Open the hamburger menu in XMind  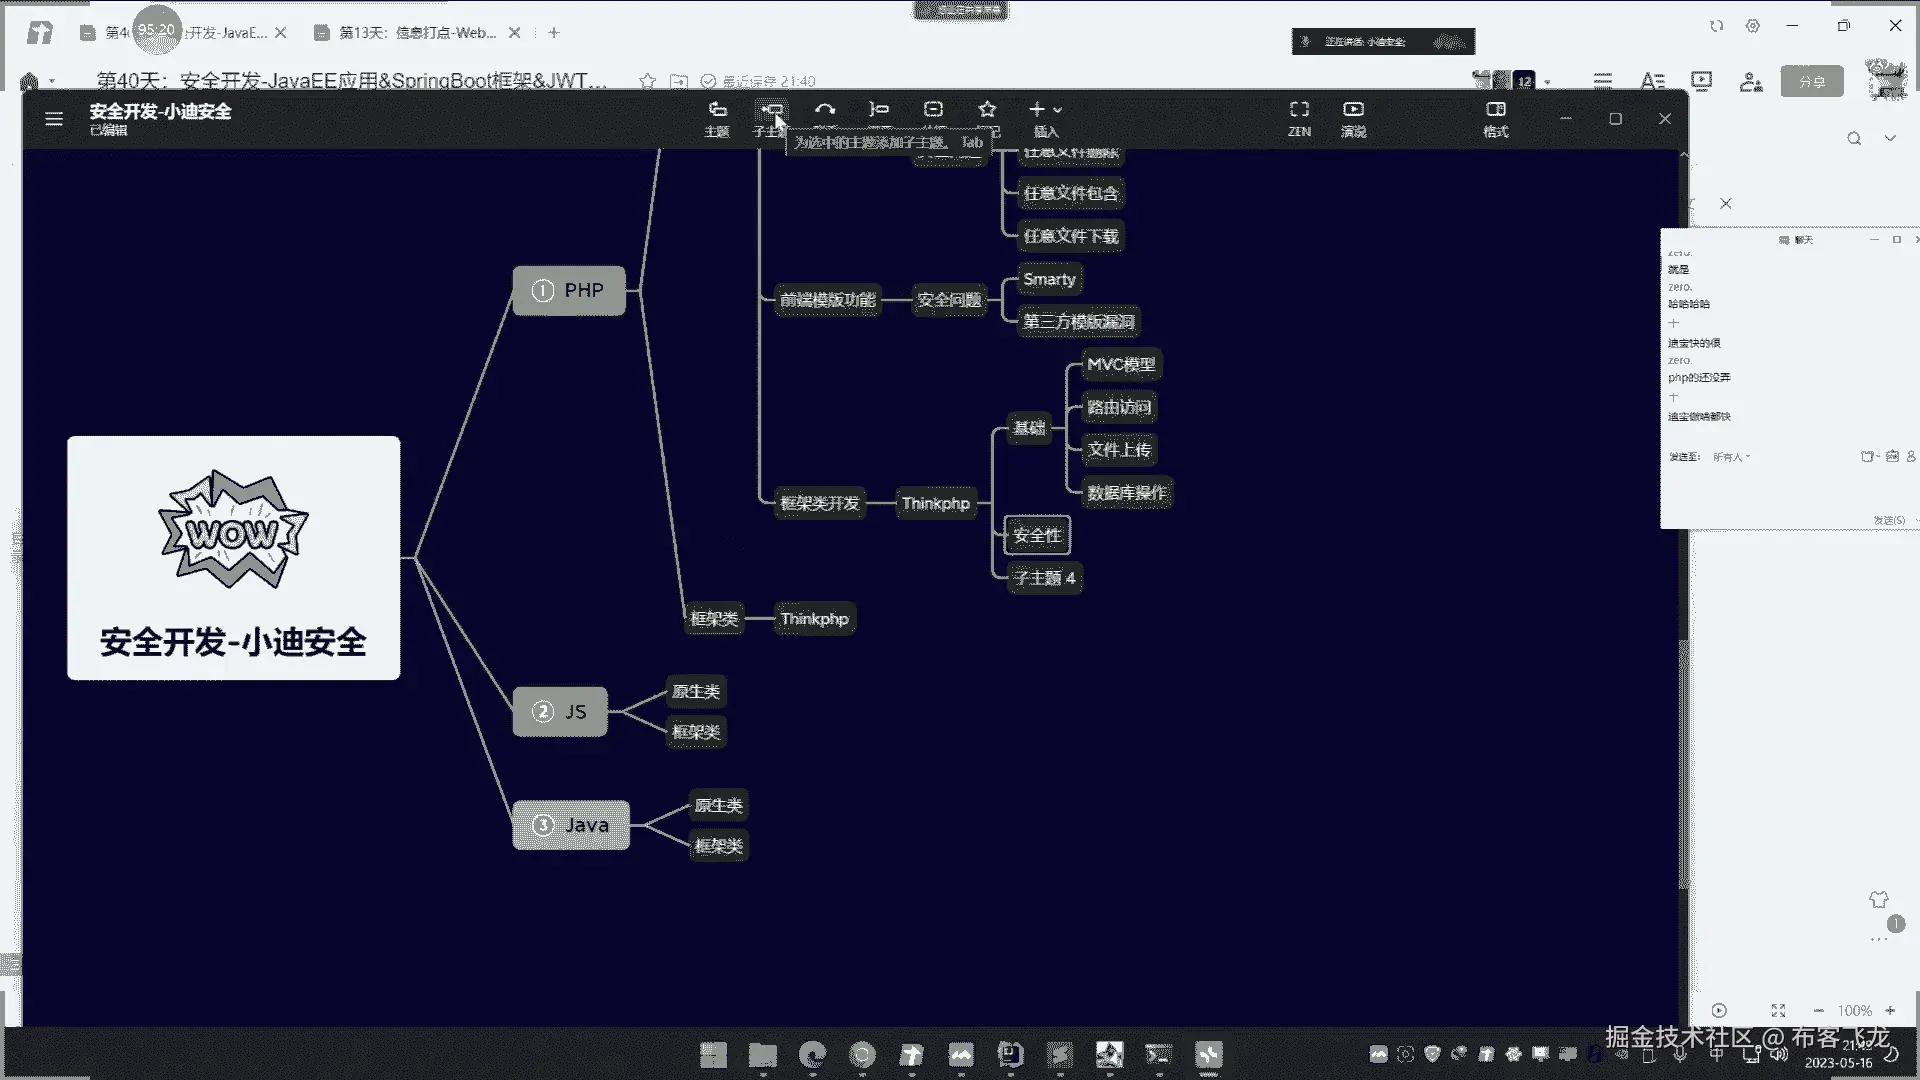(54, 119)
